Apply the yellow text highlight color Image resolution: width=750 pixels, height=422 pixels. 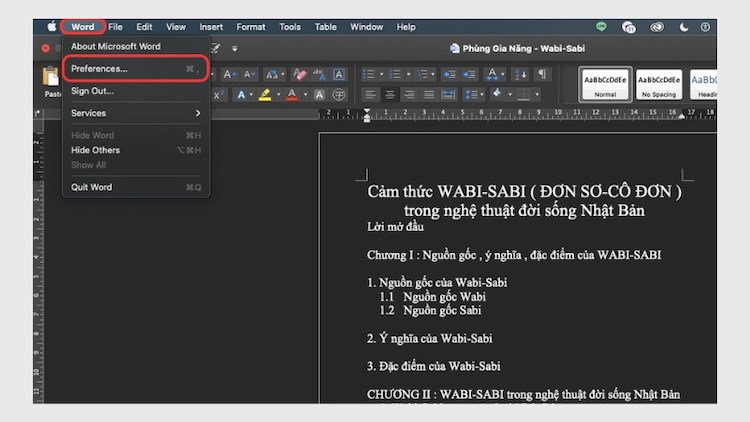pos(265,95)
